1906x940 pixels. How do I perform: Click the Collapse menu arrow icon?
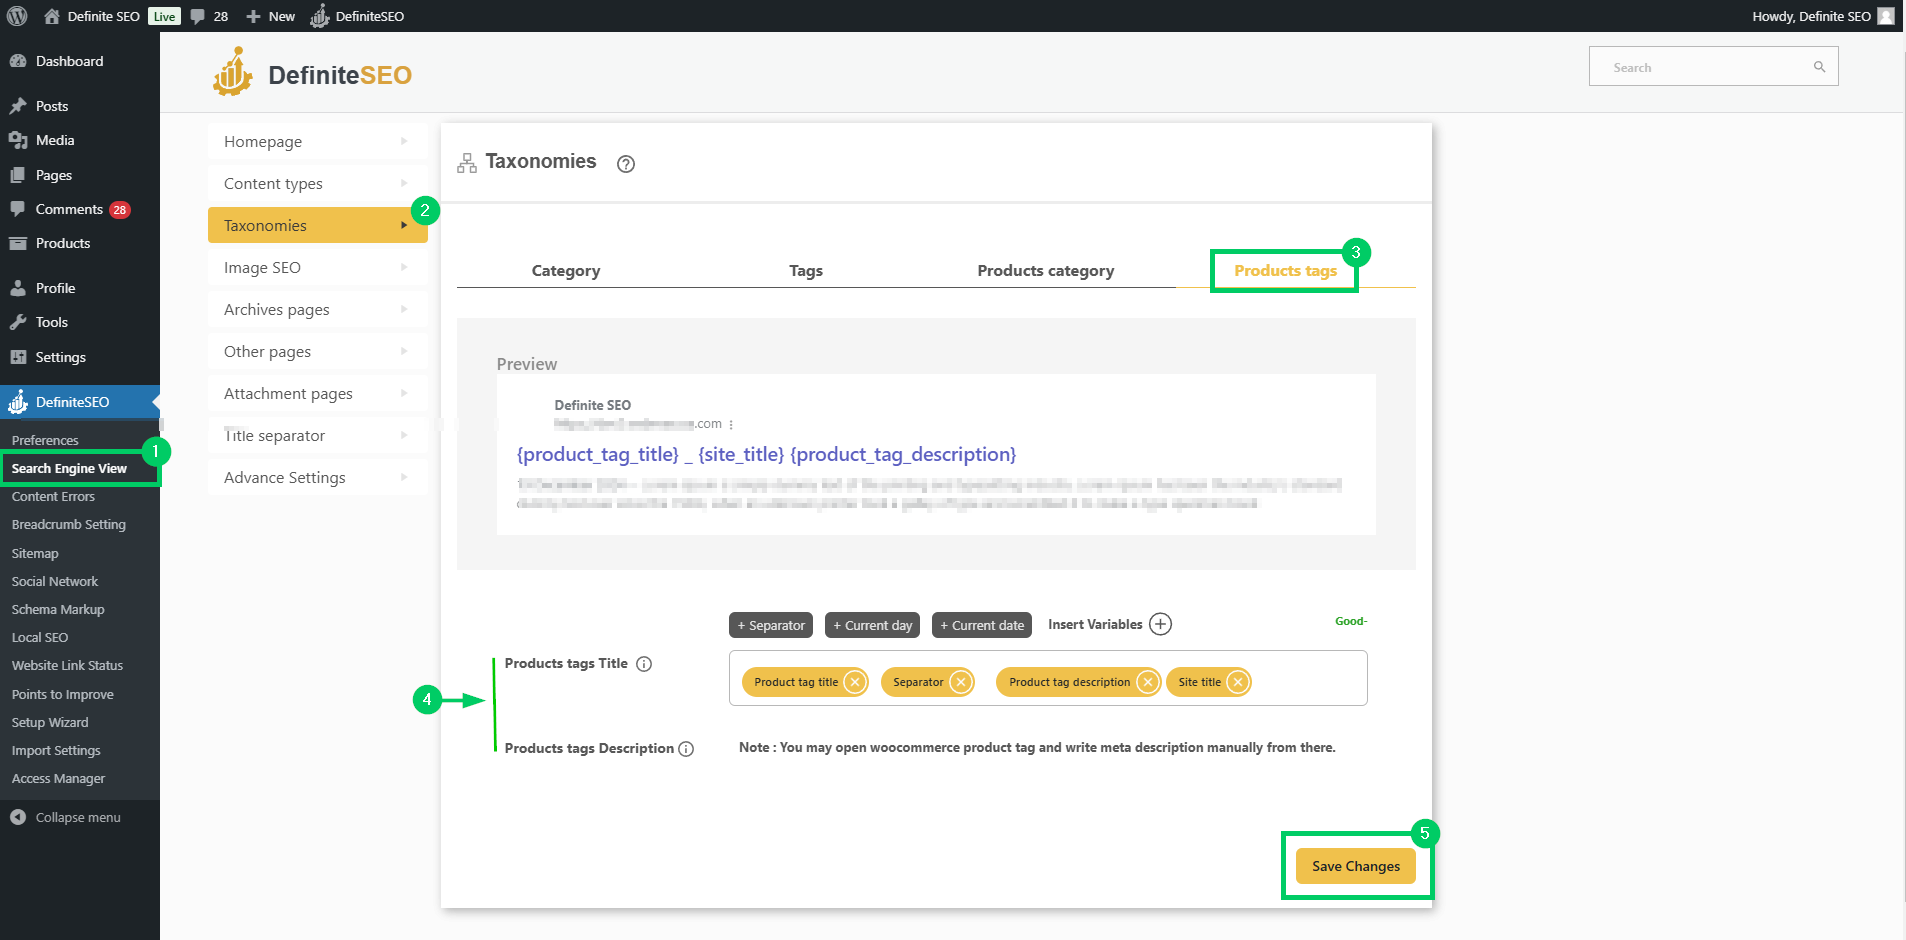18,817
